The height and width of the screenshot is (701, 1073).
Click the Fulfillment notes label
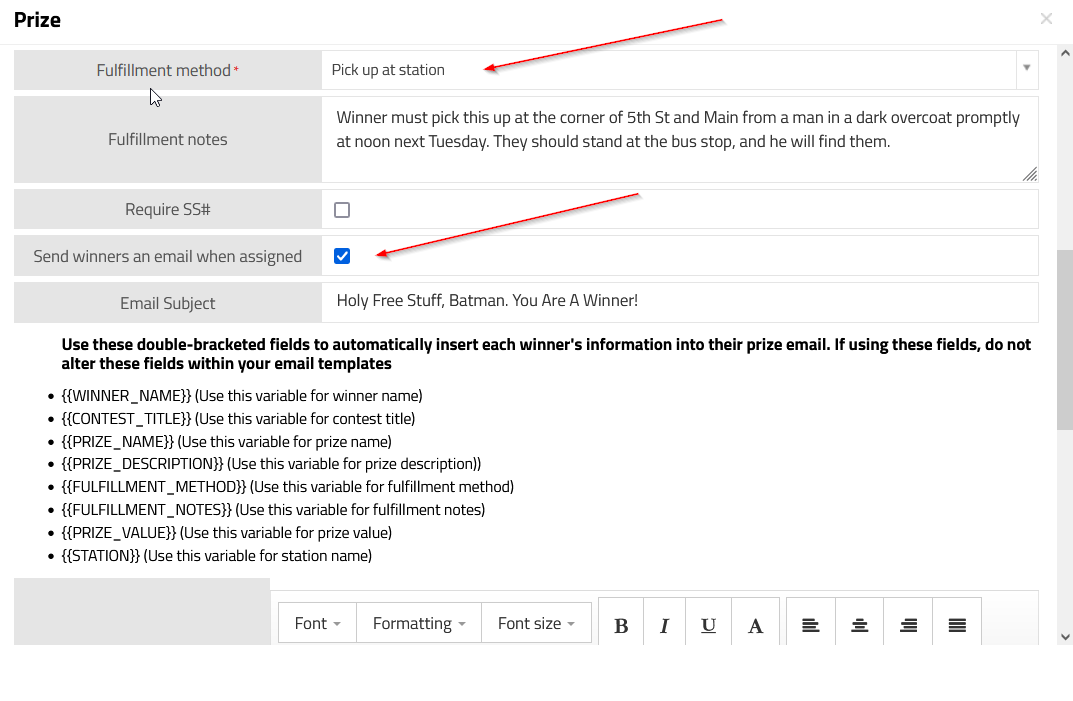click(x=168, y=140)
